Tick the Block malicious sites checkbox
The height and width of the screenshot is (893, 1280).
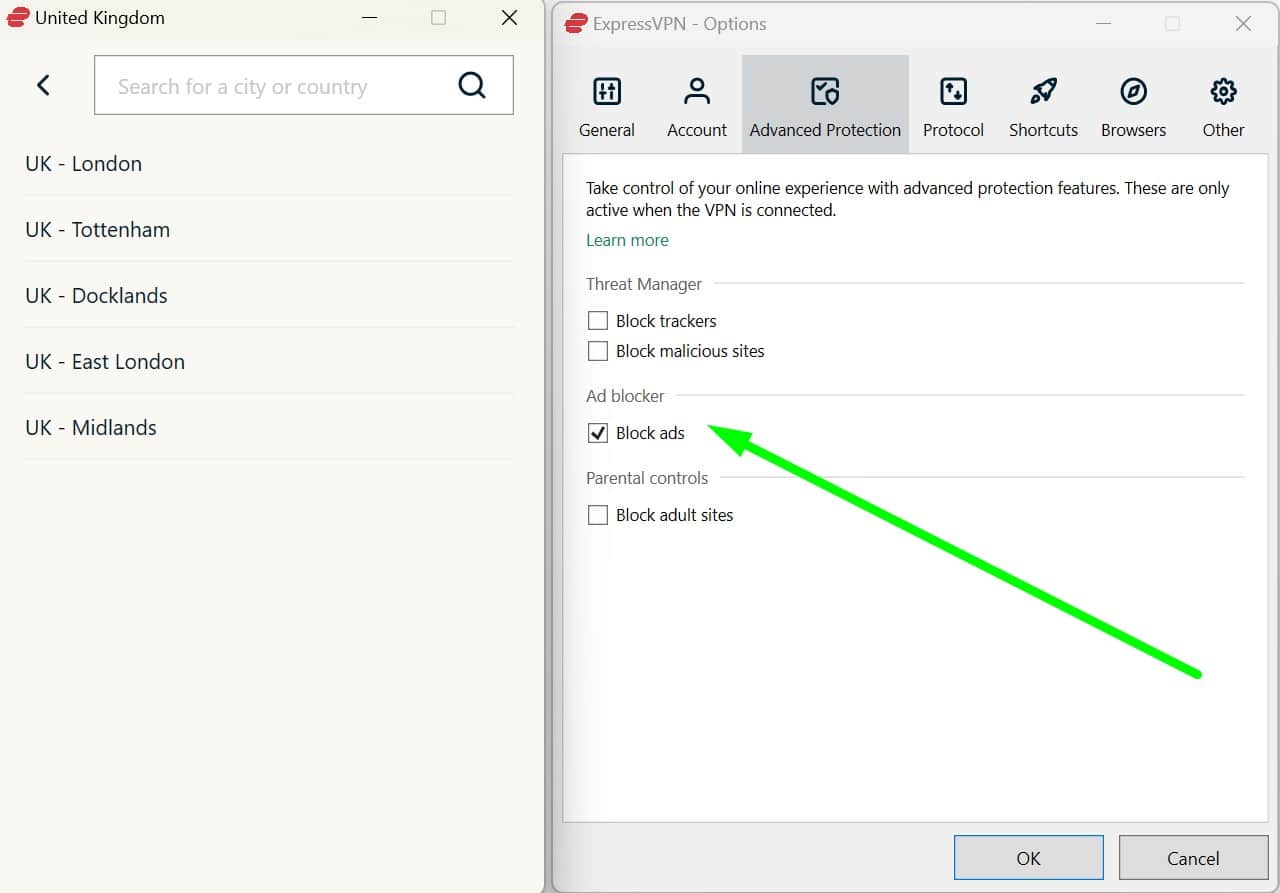(598, 351)
